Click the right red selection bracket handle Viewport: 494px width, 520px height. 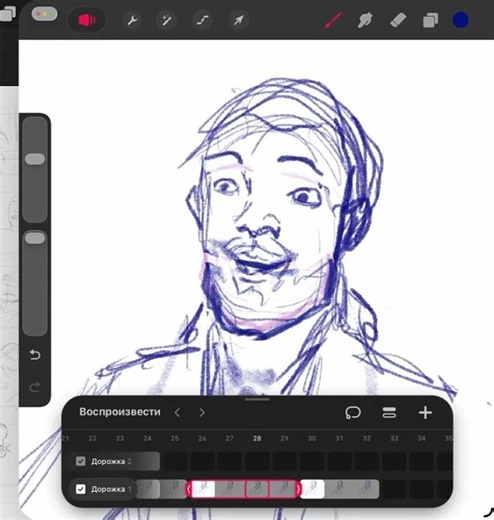[298, 489]
